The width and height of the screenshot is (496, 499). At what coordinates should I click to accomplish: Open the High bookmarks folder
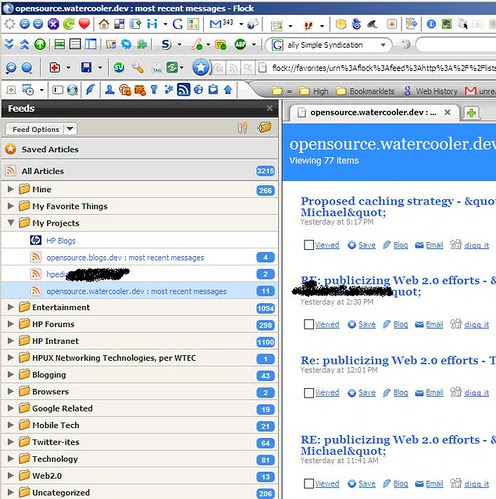(314, 91)
